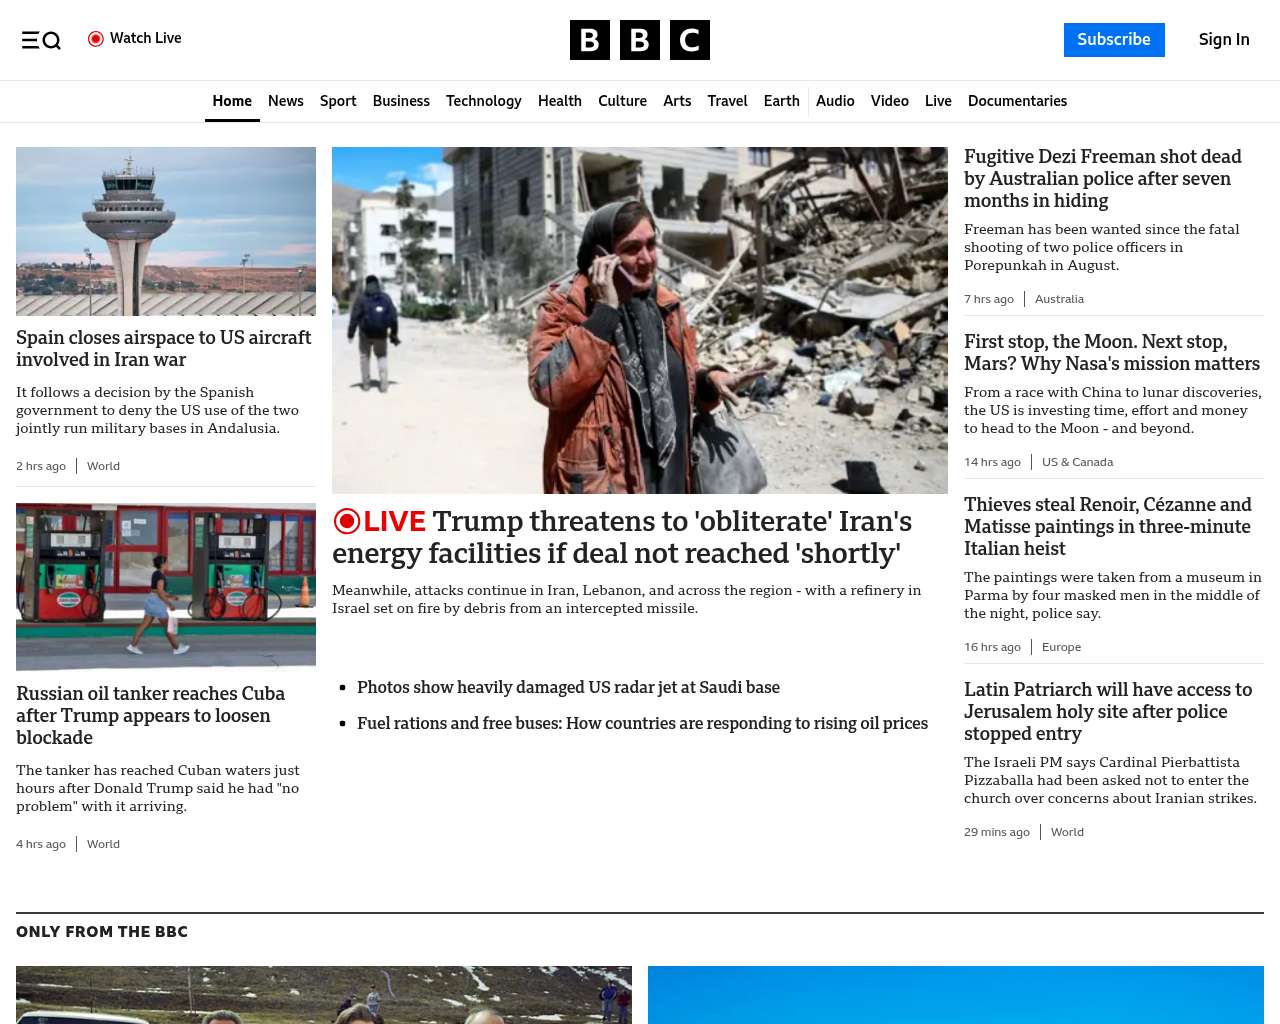Click the summary 'It follows a decision by the Spanish'
The image size is (1280, 1024).
[x=157, y=410]
